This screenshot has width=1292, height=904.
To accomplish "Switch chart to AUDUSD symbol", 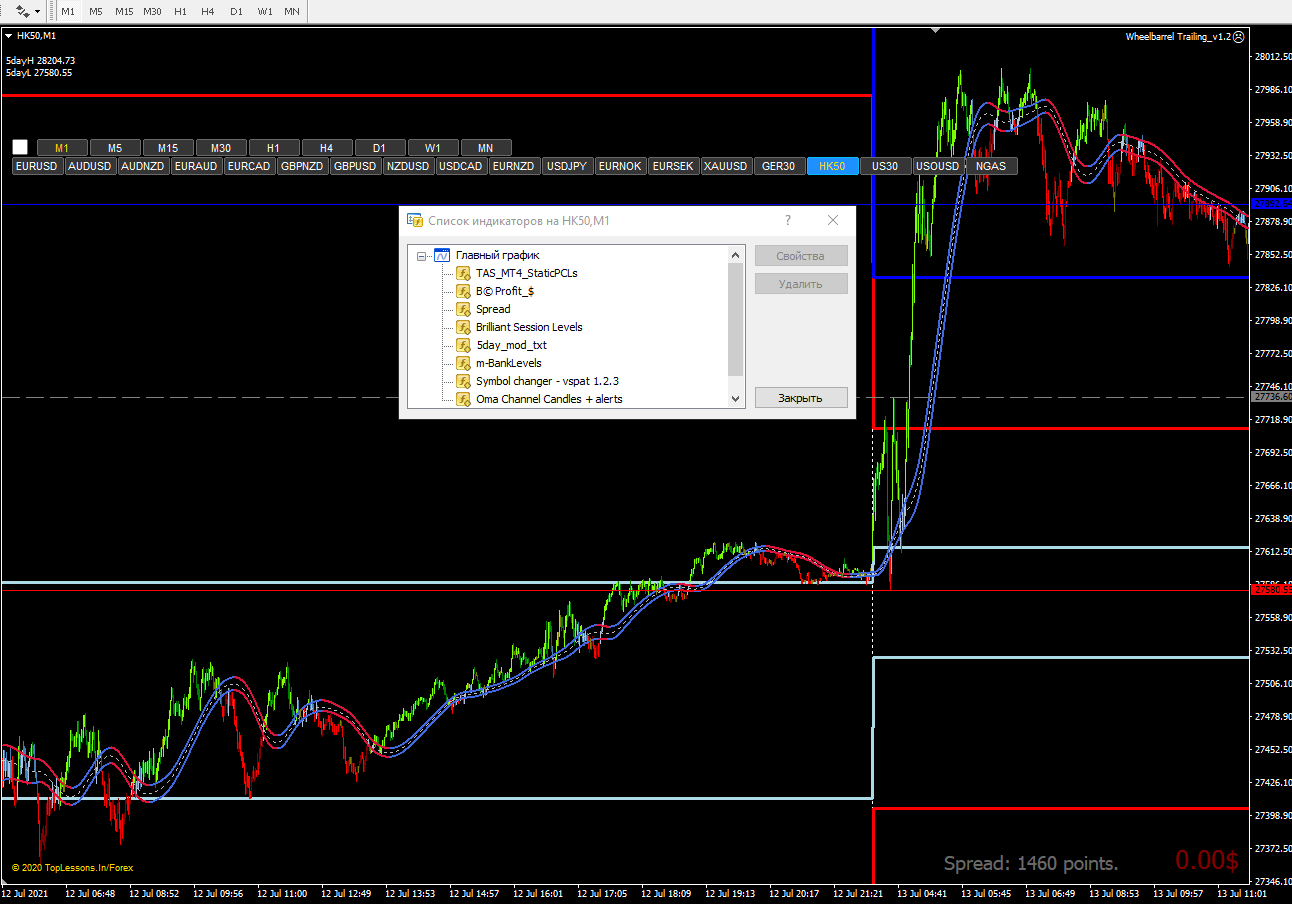I will coord(91,166).
